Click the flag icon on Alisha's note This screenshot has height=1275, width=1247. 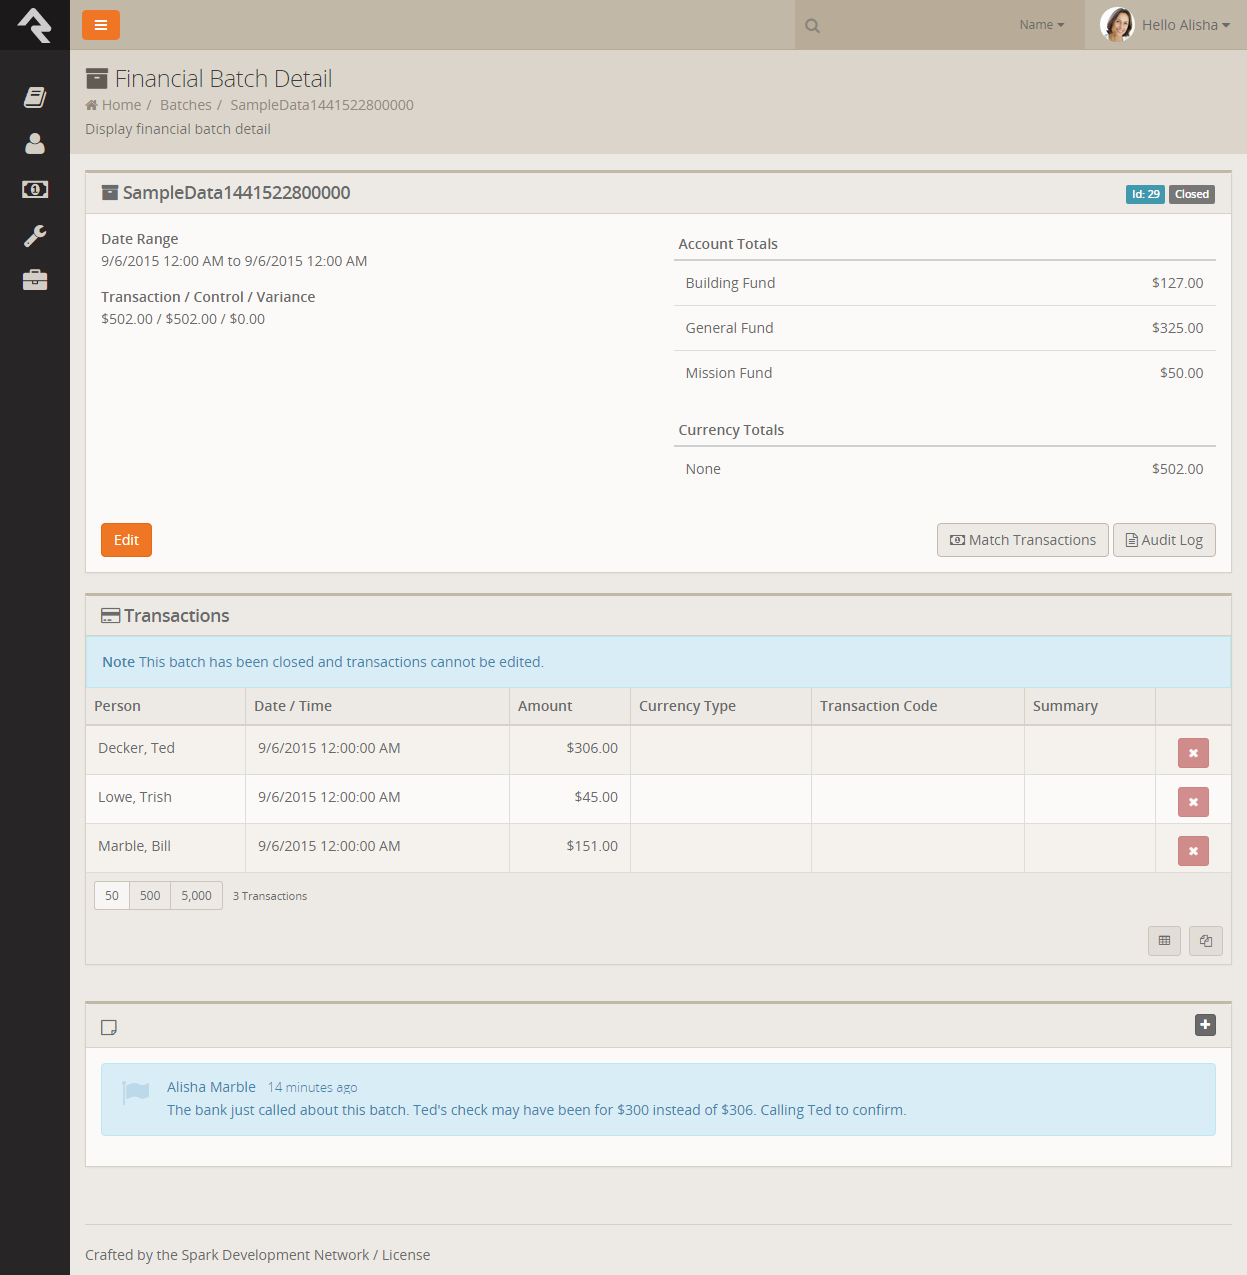point(136,1092)
